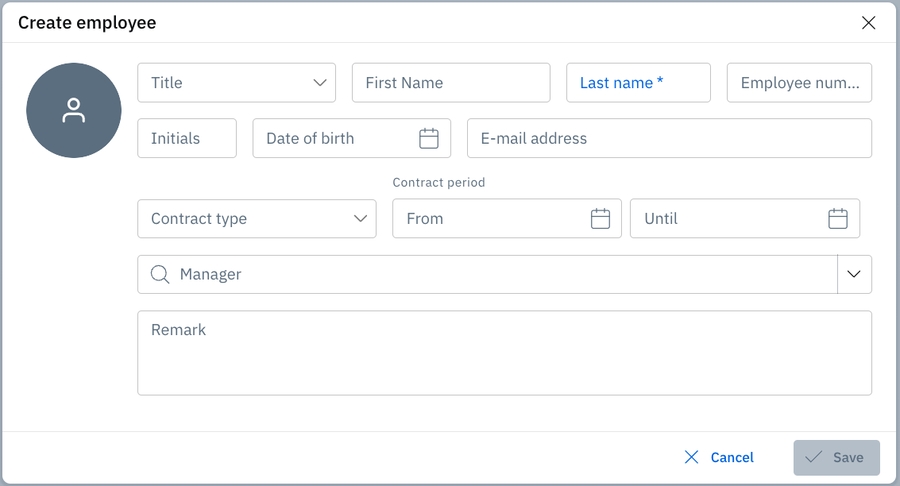Screen dimensions: 900x486
Task: Click the search magnifier in Manager field
Action: [159, 275]
